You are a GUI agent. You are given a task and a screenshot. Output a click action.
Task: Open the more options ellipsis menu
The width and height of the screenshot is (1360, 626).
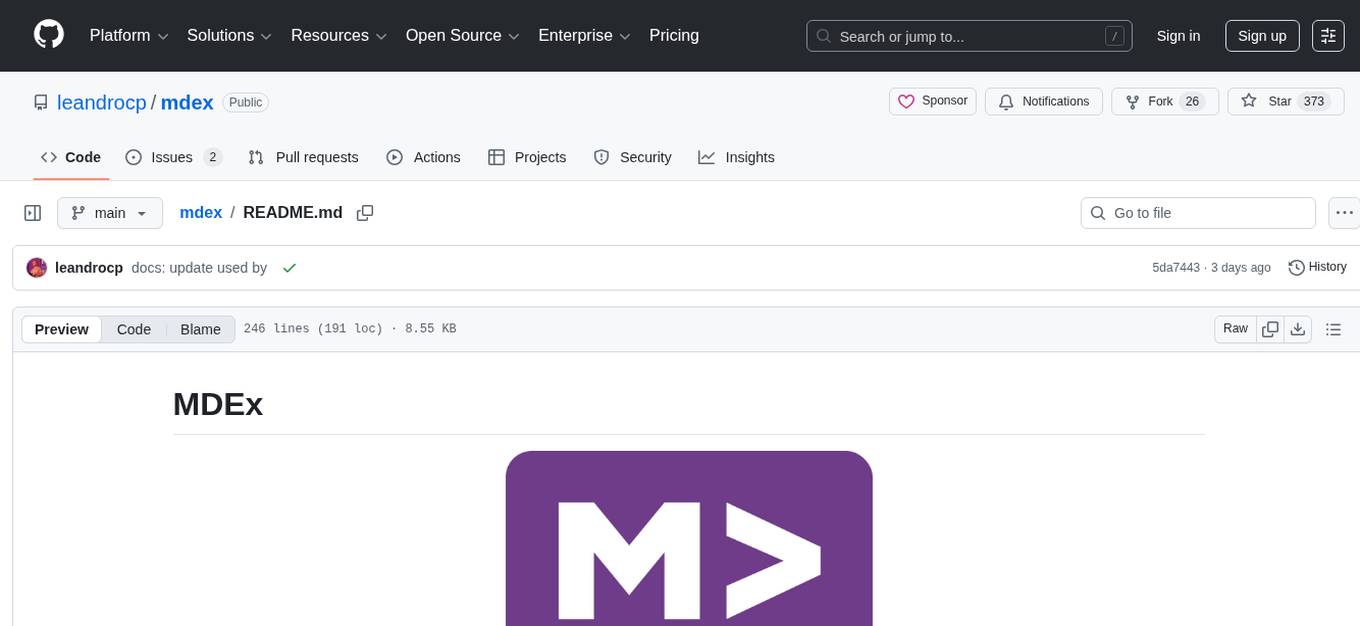pyautogui.click(x=1344, y=212)
